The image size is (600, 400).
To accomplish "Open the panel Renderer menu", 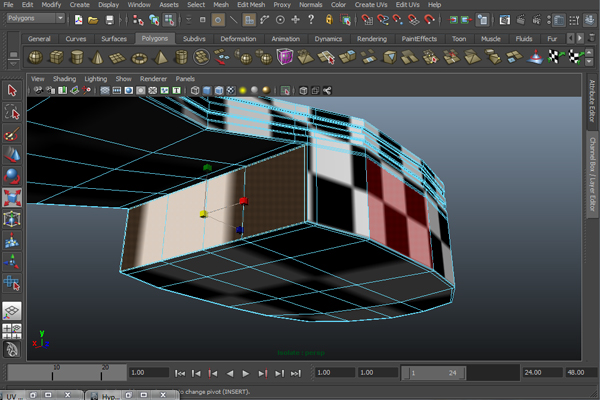I will 153,78.
